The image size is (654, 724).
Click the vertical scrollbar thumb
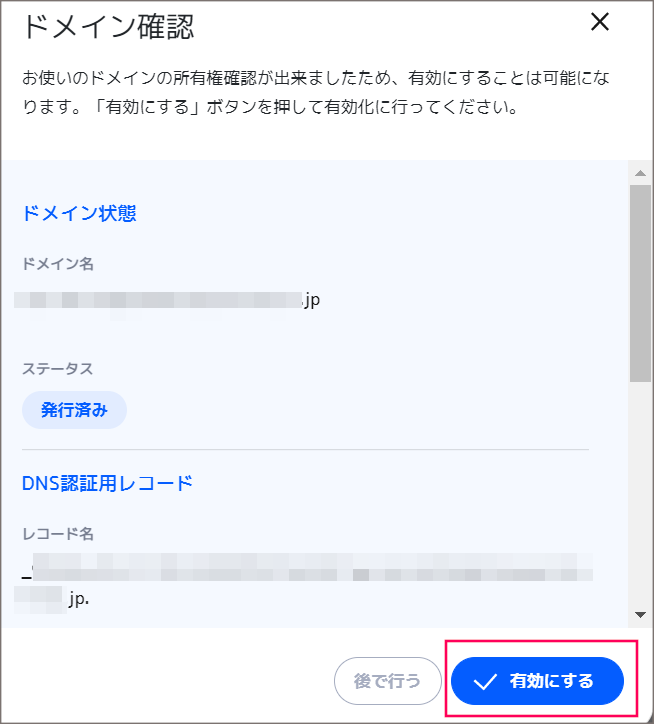tap(640, 283)
